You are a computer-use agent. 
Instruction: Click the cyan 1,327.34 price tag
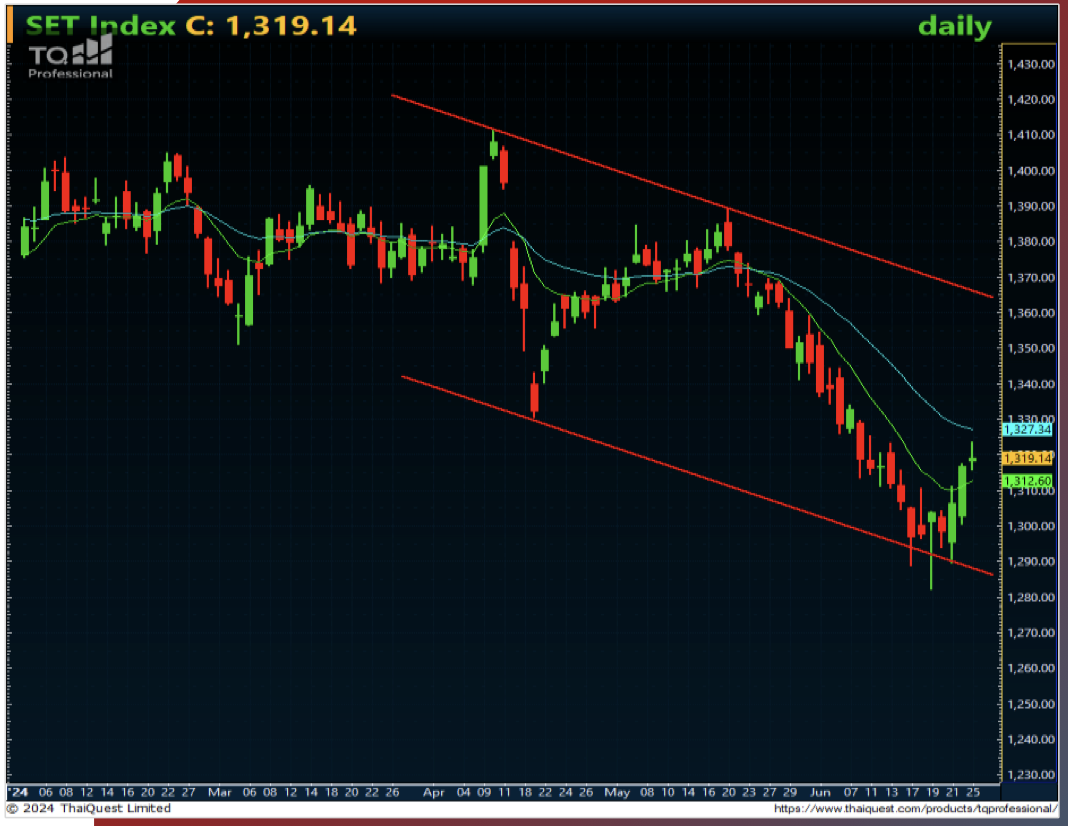tap(1027, 430)
